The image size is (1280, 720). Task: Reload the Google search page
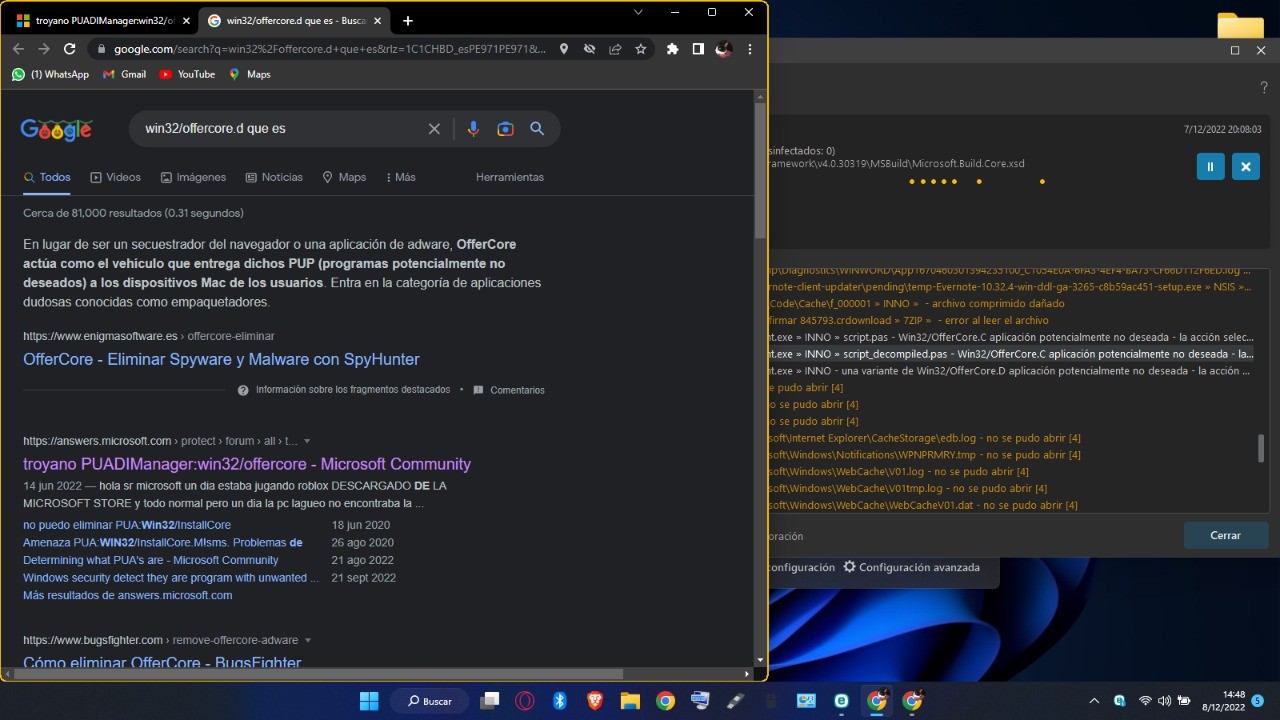(x=70, y=49)
